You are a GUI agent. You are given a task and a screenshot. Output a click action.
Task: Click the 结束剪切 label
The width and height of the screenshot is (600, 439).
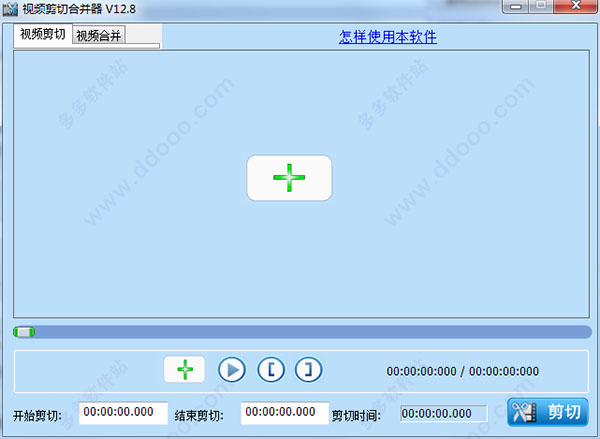(199, 416)
